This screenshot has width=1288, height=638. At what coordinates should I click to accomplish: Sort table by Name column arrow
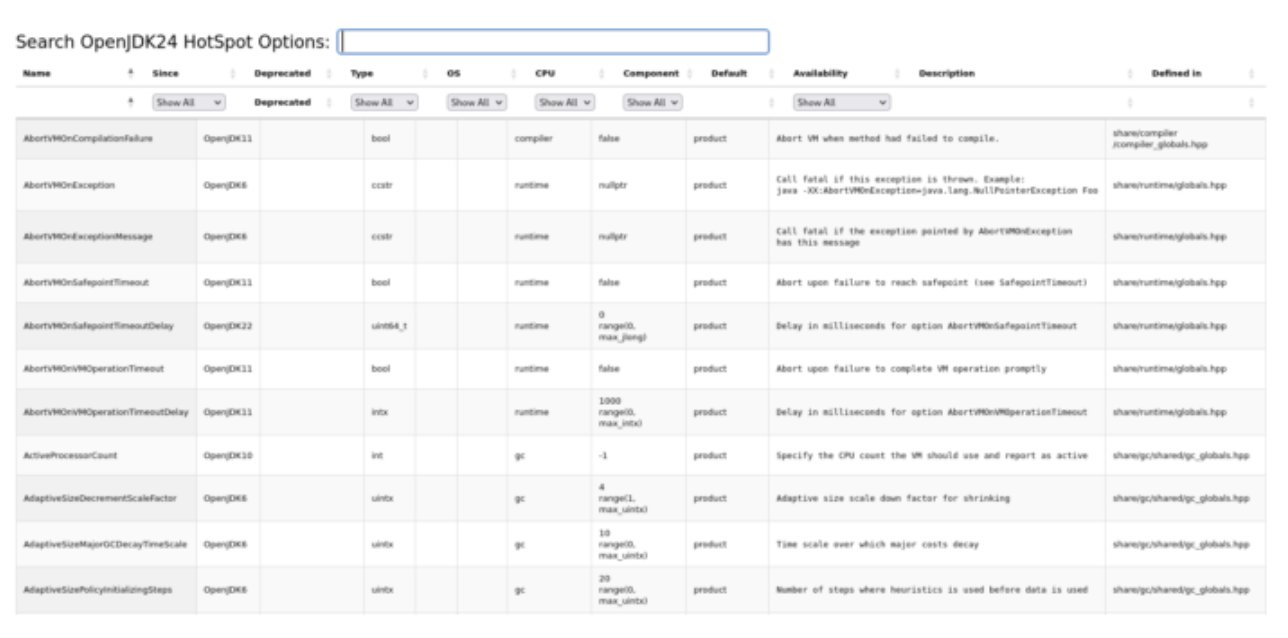[x=130, y=73]
